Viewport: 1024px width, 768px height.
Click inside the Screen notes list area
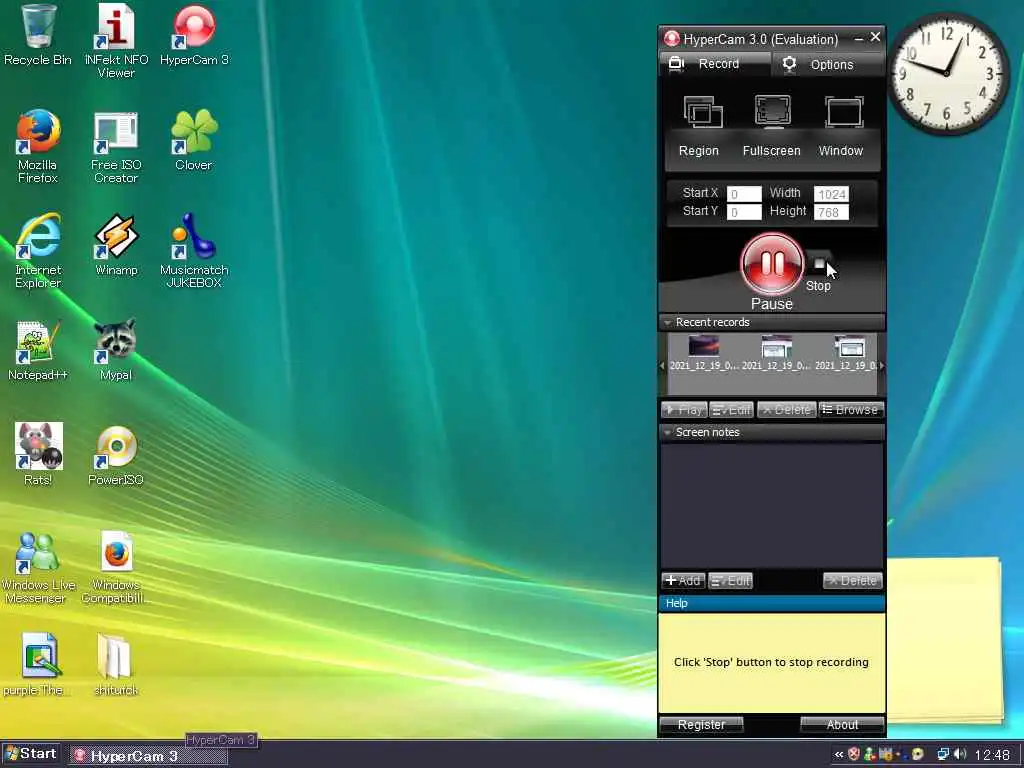(772, 506)
